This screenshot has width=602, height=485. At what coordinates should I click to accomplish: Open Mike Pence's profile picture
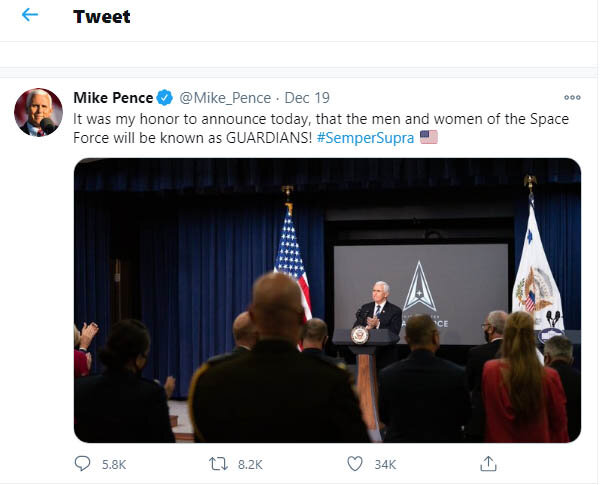pyautogui.click(x=38, y=112)
